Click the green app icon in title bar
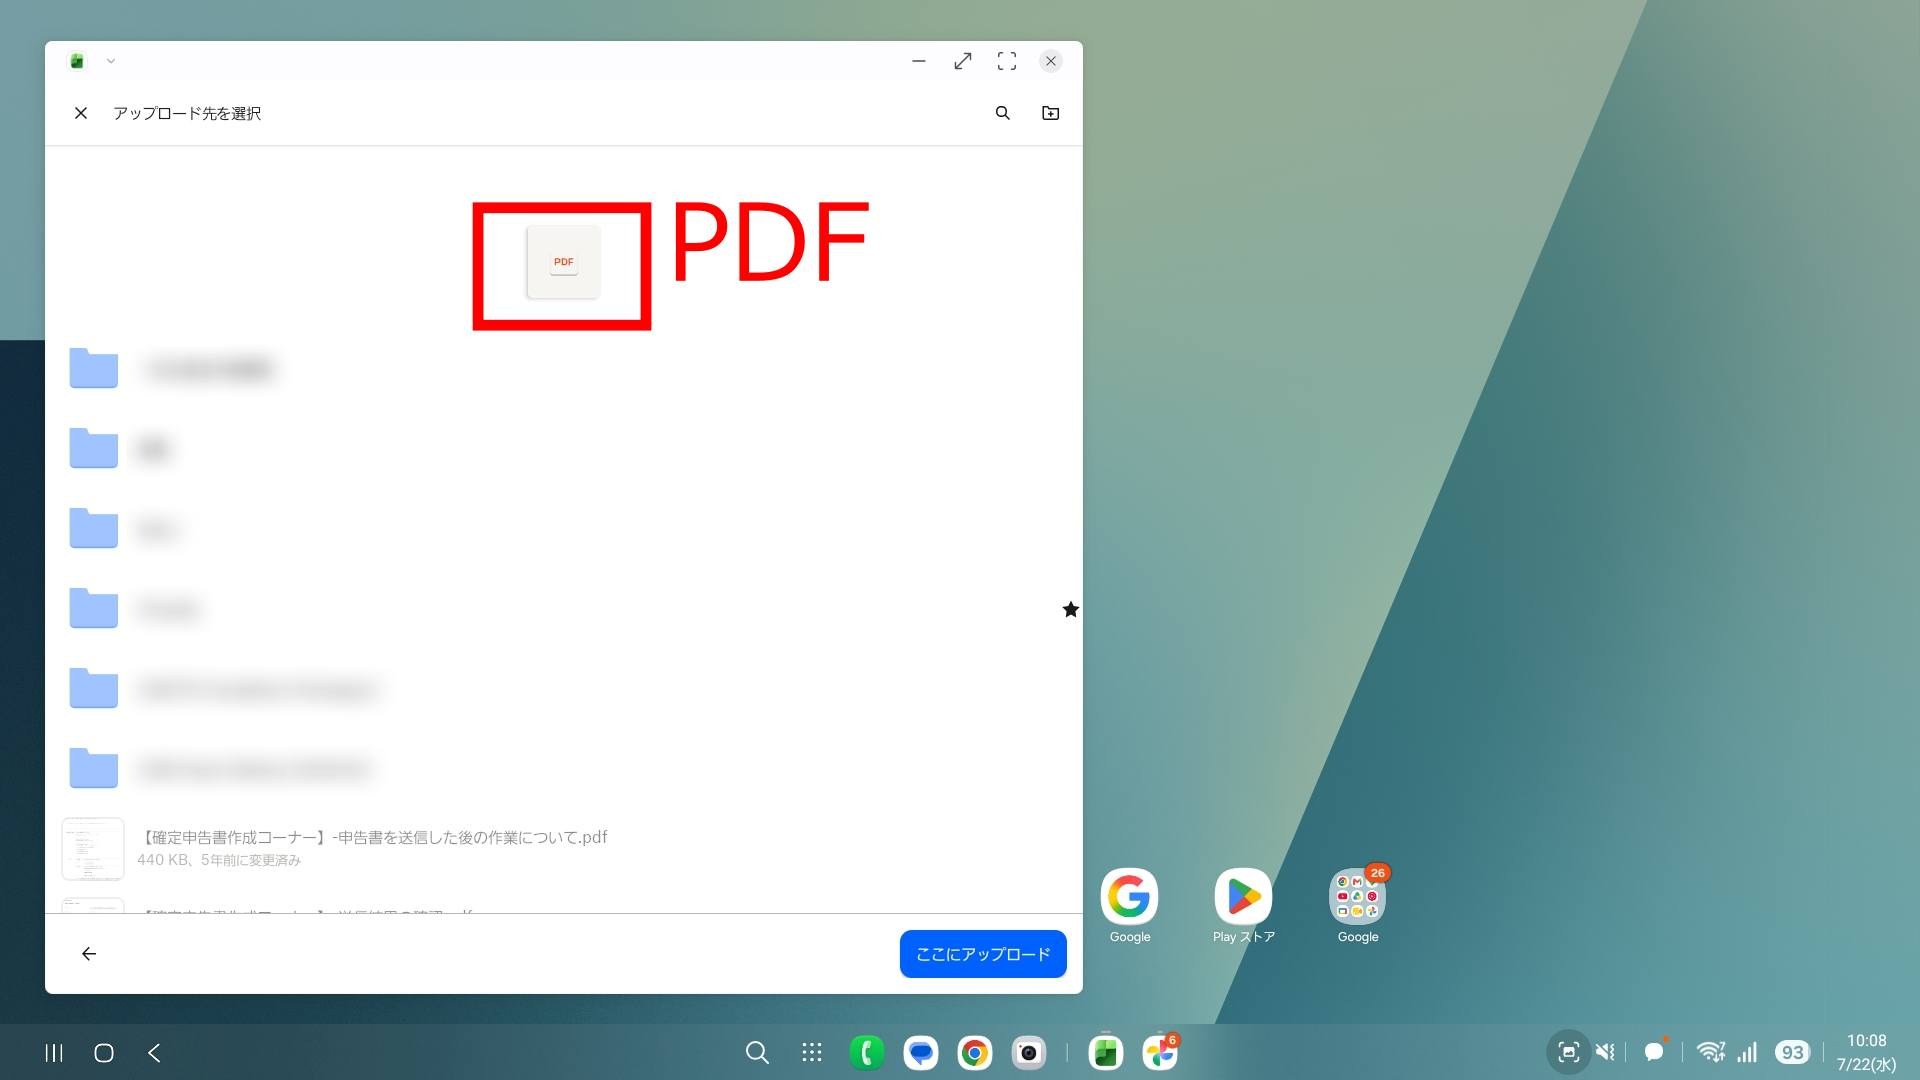 point(77,61)
